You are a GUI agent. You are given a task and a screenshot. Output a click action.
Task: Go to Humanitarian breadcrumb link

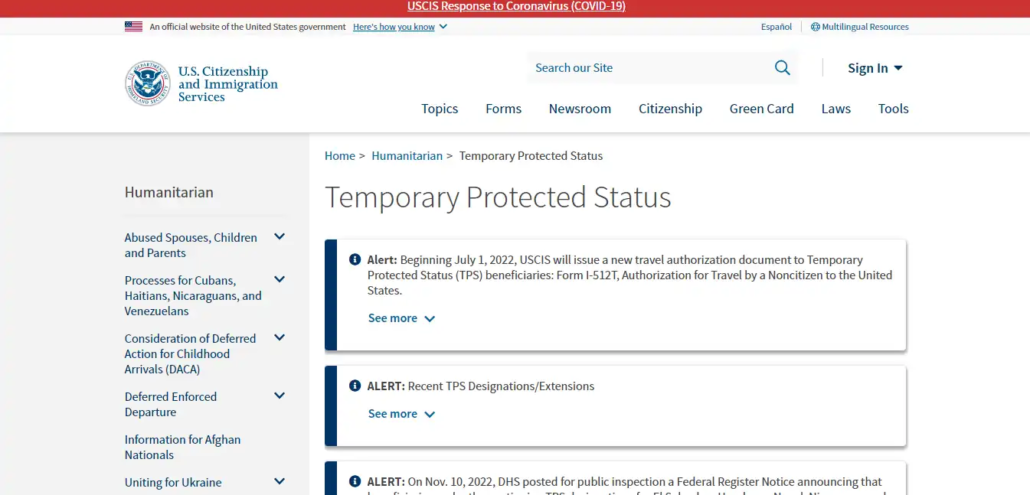(x=407, y=156)
